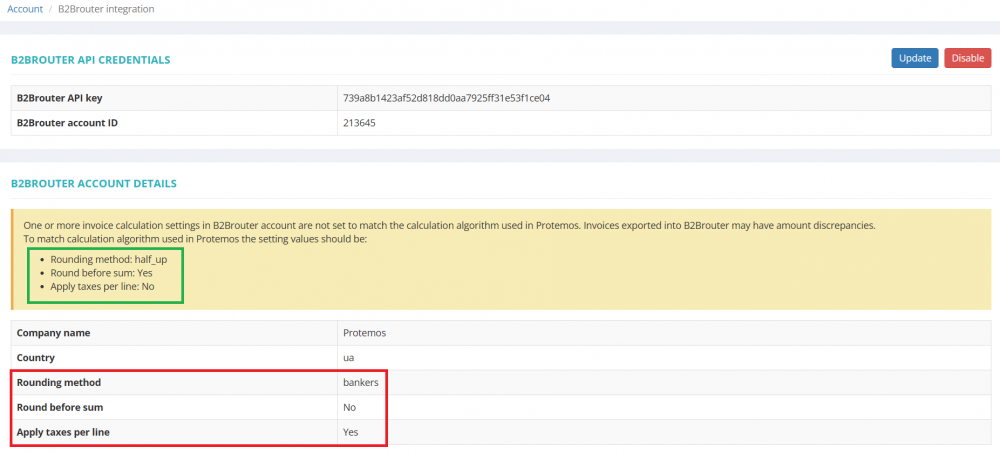The width and height of the screenshot is (1000, 454).
Task: Click the yellow warning message text
Action: point(448,226)
